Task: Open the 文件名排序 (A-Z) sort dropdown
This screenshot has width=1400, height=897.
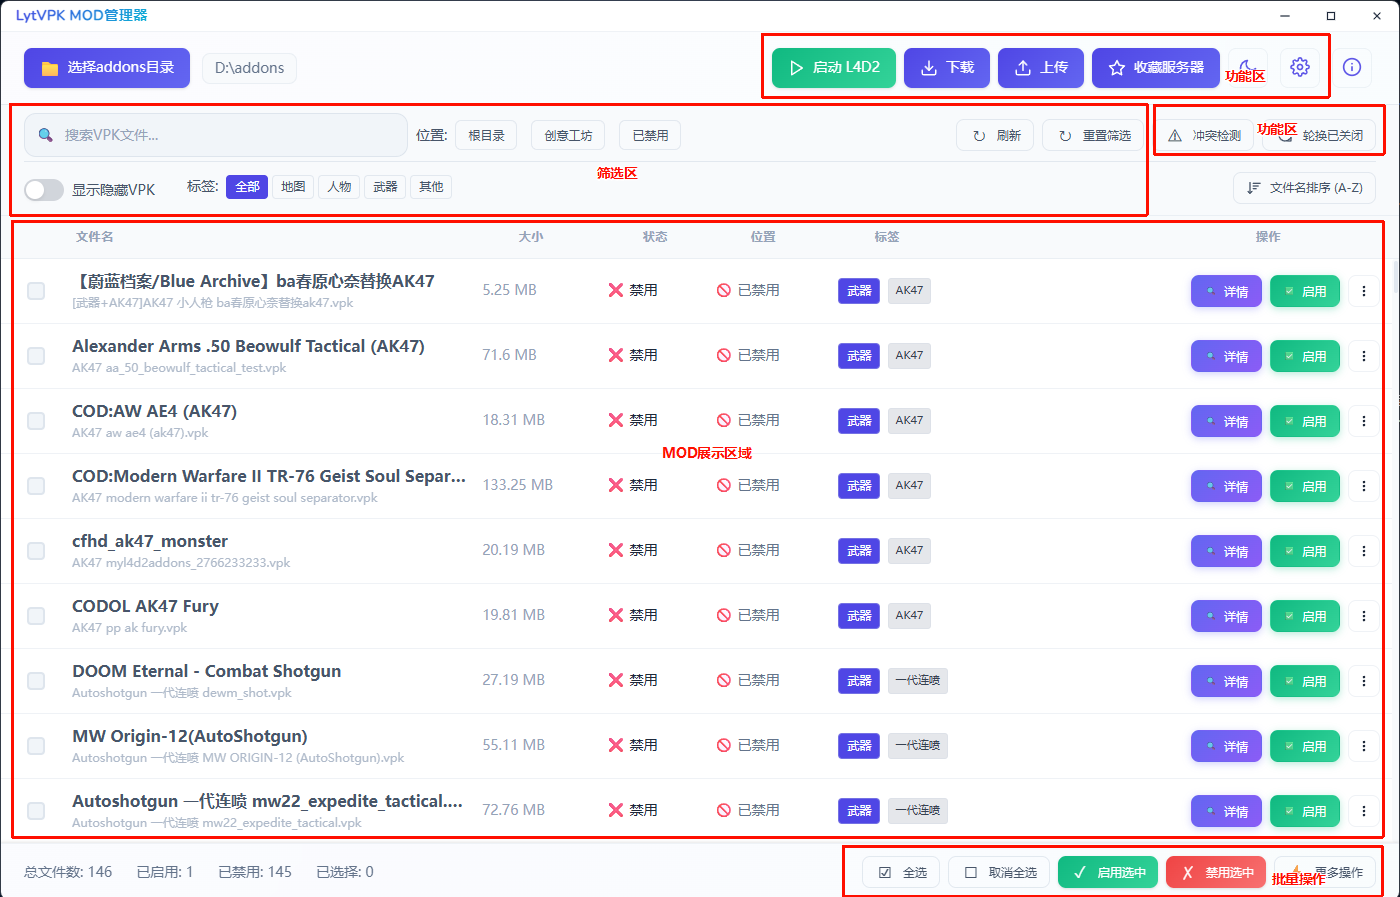Action: click(x=1304, y=188)
